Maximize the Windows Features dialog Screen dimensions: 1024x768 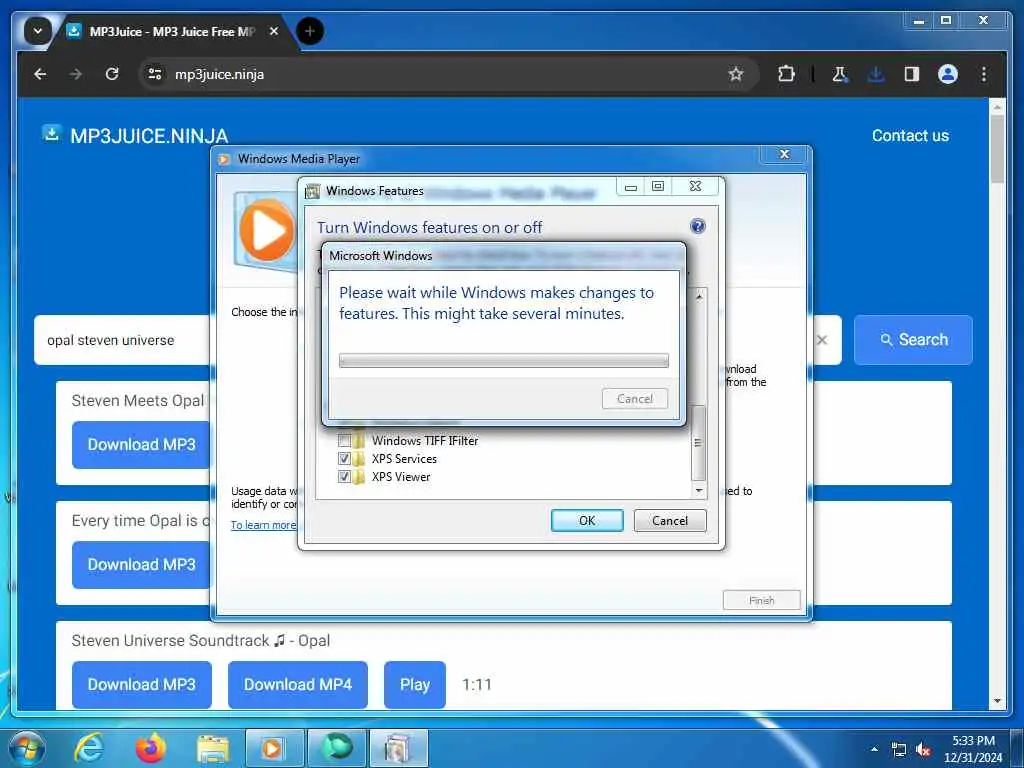[658, 187]
